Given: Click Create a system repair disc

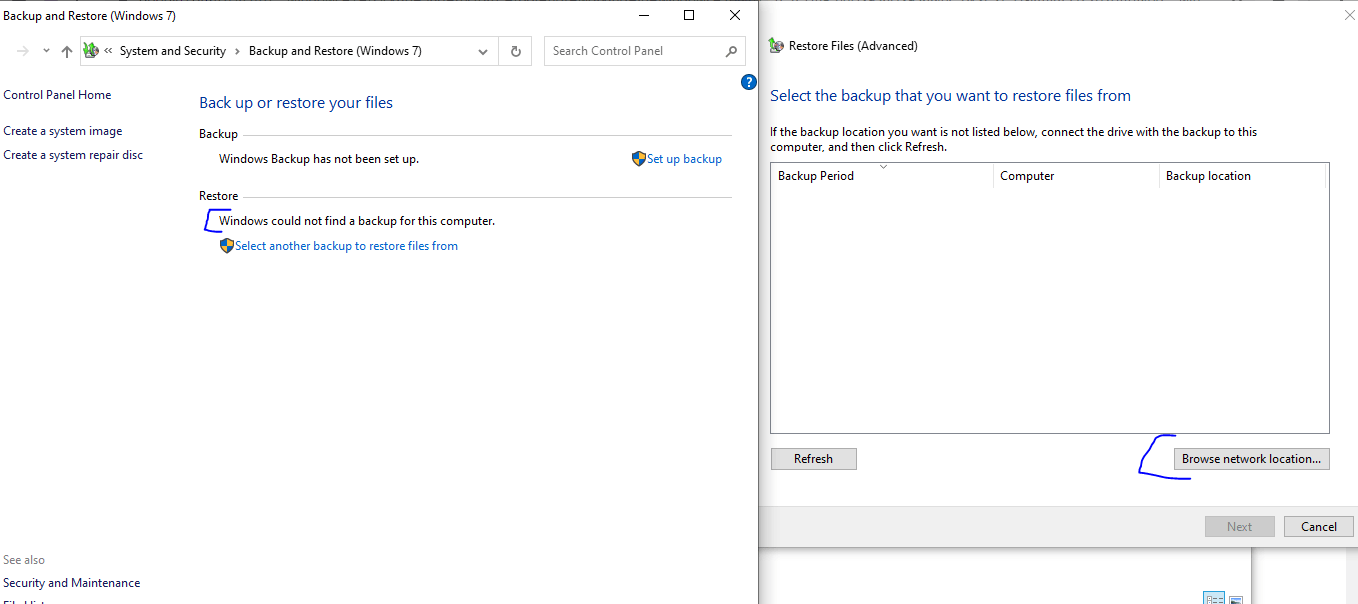Looking at the screenshot, I should [73, 155].
